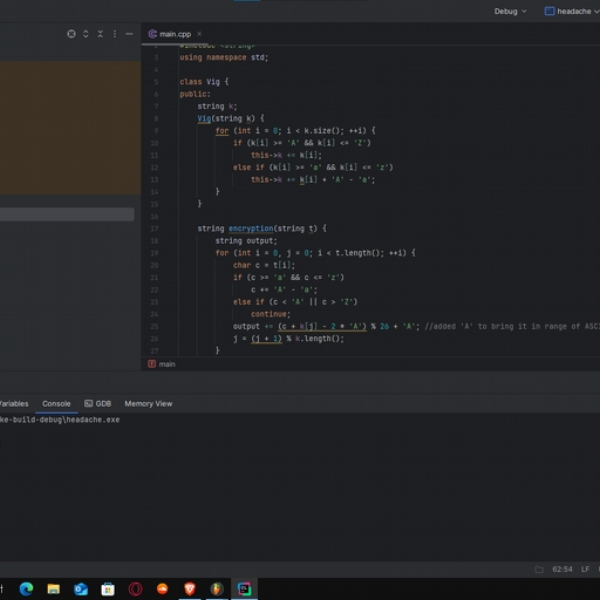Open Microsoft Edge from the taskbar

[x=26, y=589]
